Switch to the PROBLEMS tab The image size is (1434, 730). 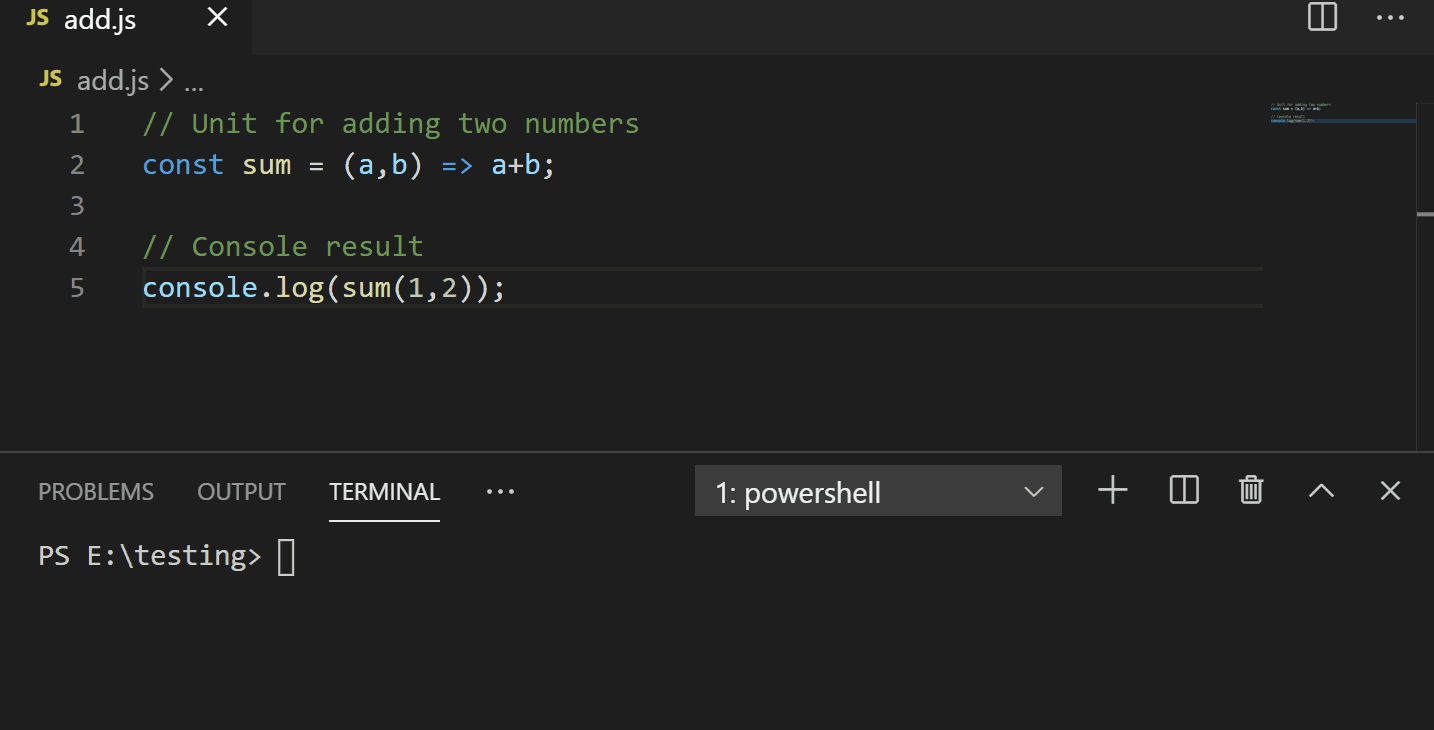96,491
